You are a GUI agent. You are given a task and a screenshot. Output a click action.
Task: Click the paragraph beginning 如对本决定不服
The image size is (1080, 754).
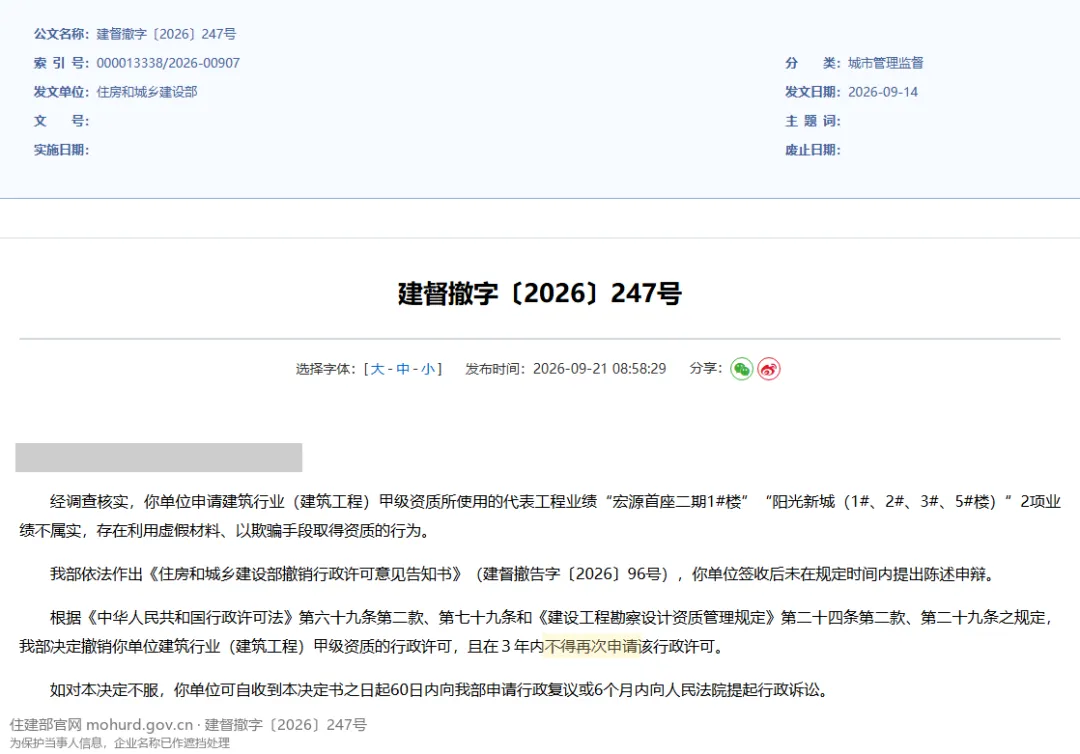(438, 690)
